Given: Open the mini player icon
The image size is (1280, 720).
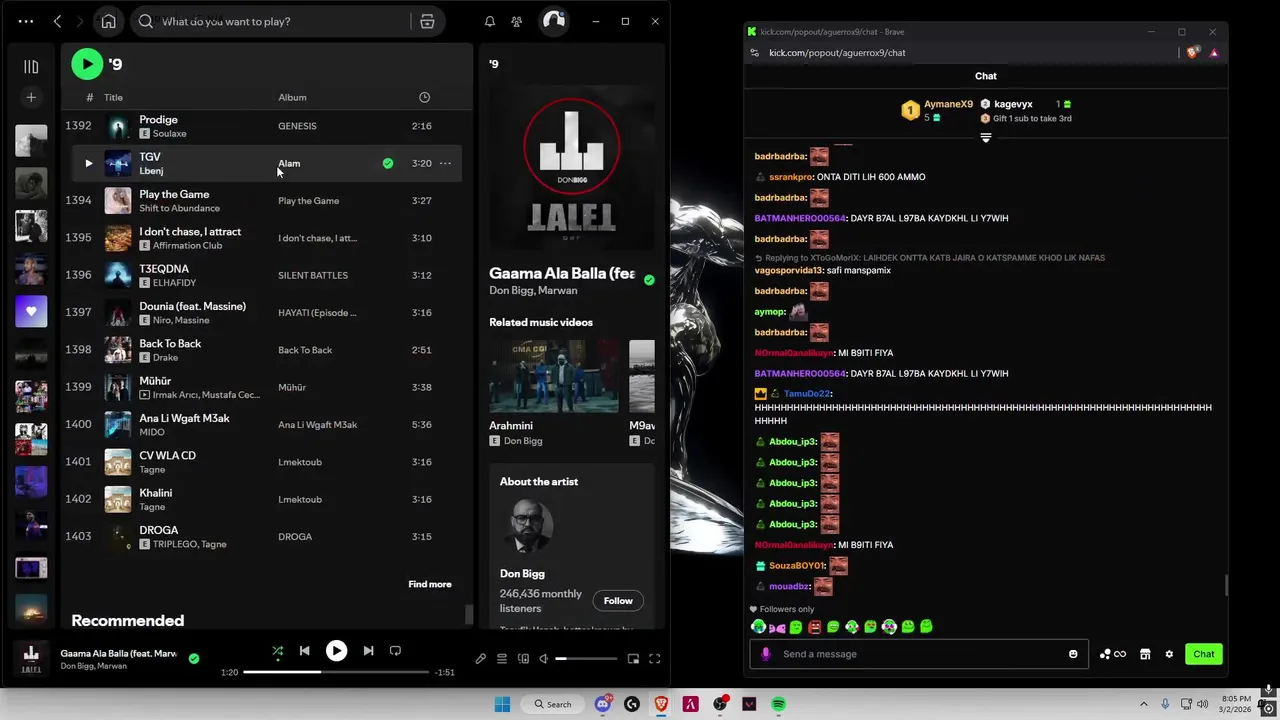Looking at the screenshot, I should pos(633,659).
